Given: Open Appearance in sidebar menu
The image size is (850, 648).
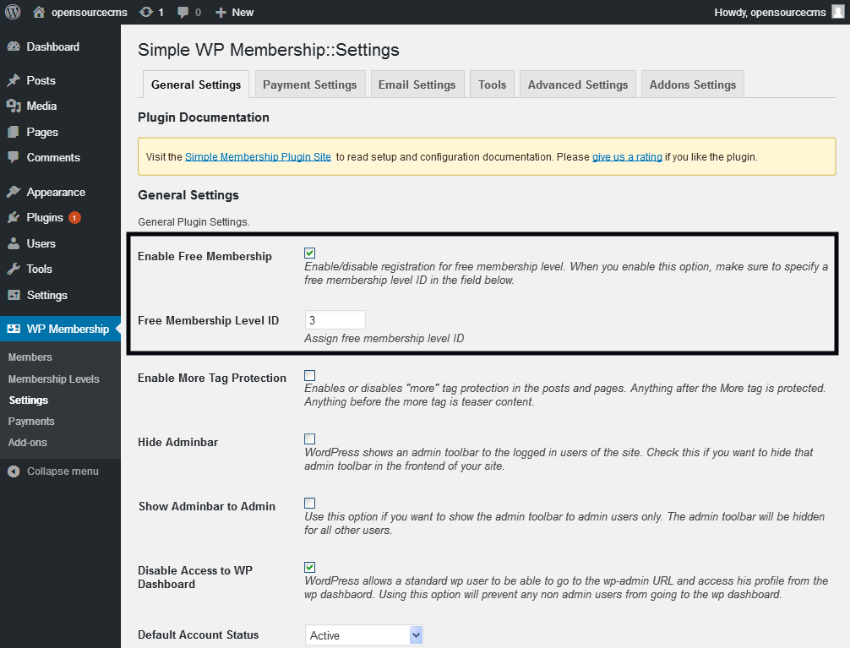Looking at the screenshot, I should click(x=56, y=193).
